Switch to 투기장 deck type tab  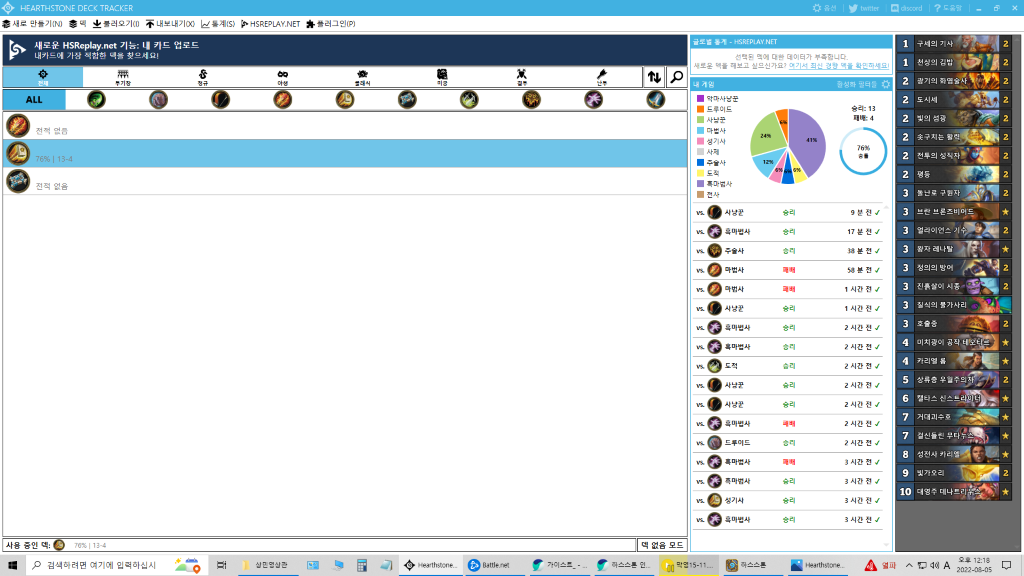coord(123,77)
